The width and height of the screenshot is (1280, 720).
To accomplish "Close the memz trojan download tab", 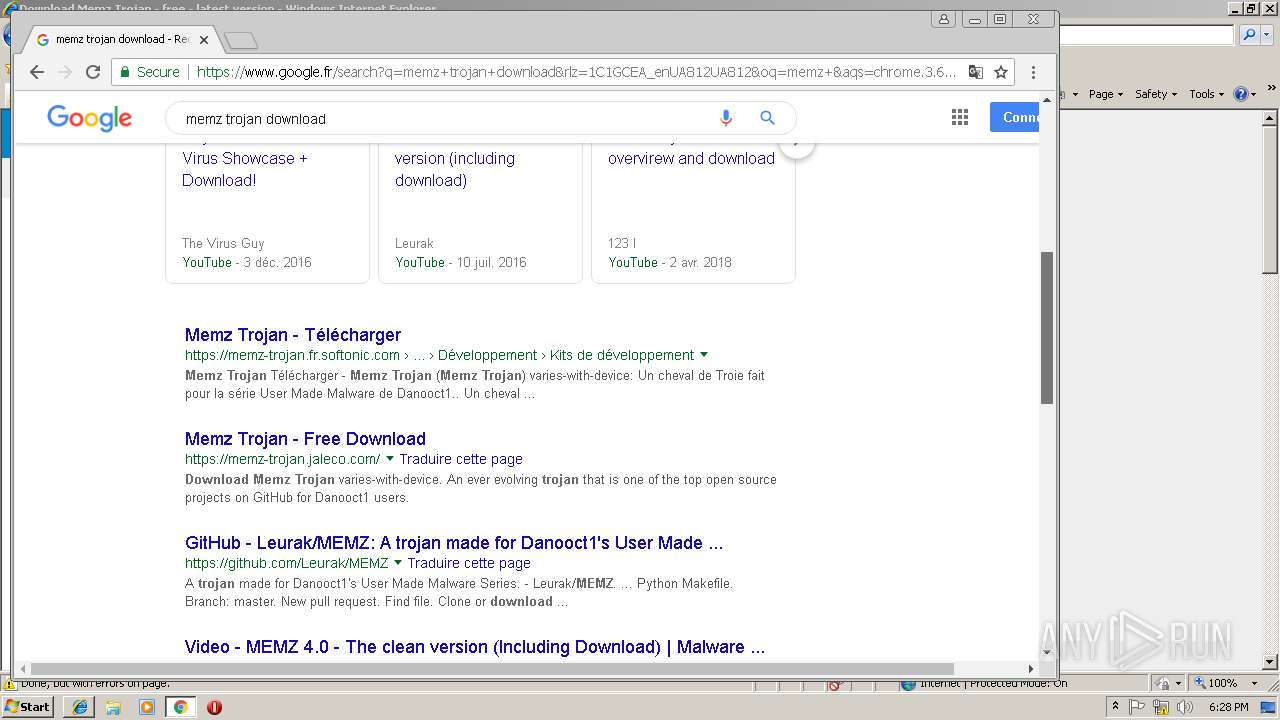I will click(x=204, y=40).
